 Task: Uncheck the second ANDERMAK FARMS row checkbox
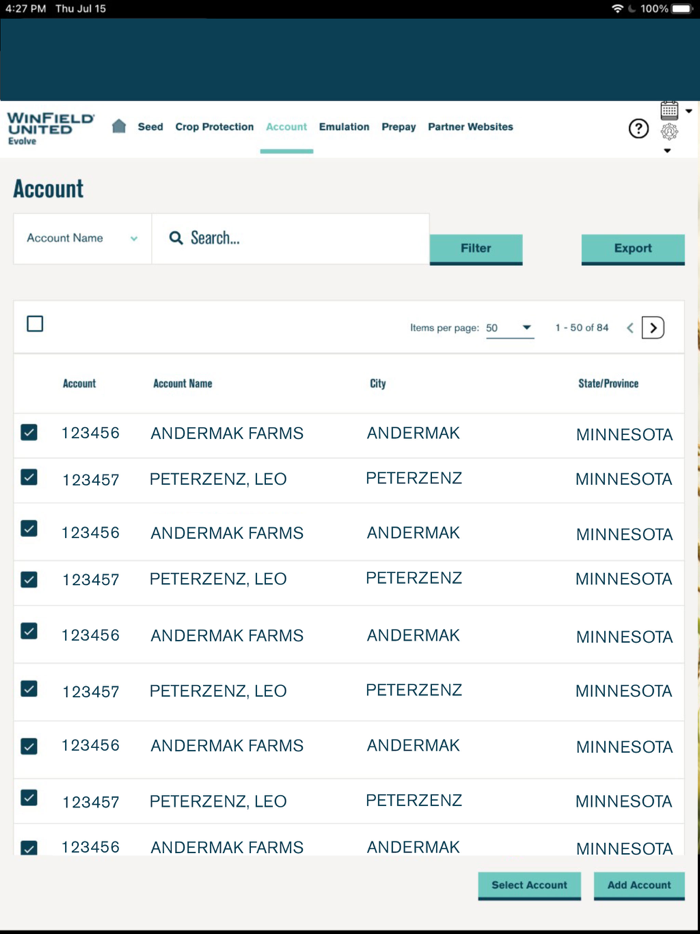pyautogui.click(x=29, y=528)
